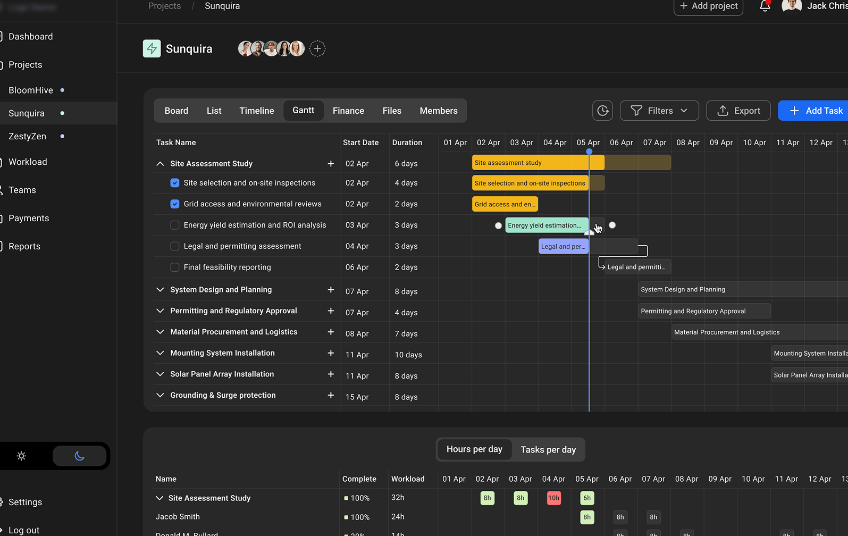Open the Finance tab
The width and height of the screenshot is (848, 536).
[x=348, y=110]
